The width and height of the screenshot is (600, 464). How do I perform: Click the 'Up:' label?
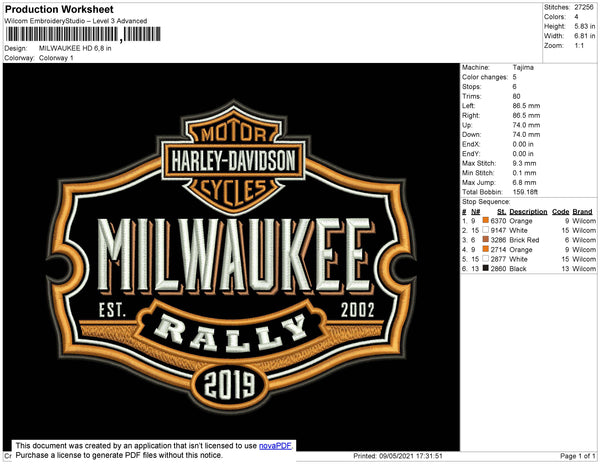coord(467,125)
